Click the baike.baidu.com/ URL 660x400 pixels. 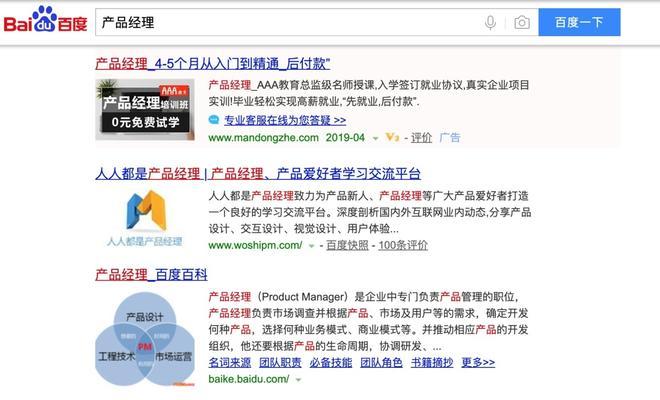(x=249, y=379)
